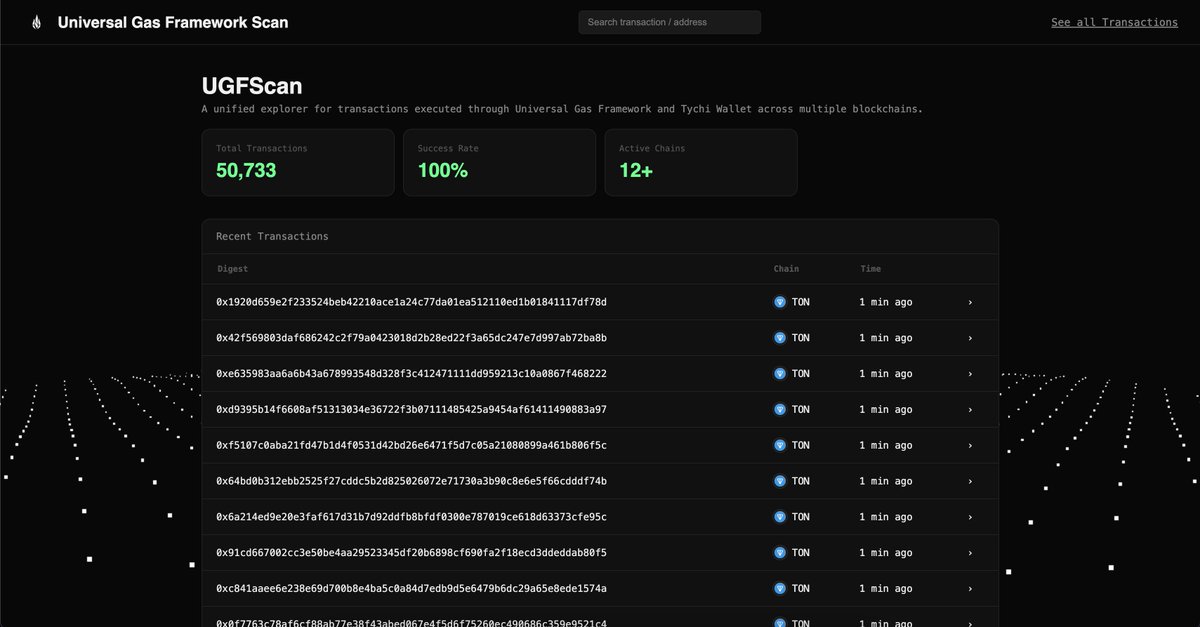Expand the 0xf5107c0a transaction row chevron
This screenshot has width=1200, height=627.
(x=970, y=445)
